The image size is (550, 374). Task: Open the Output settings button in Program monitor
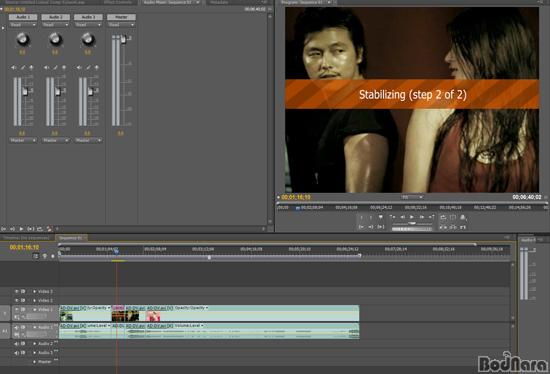tap(463, 218)
